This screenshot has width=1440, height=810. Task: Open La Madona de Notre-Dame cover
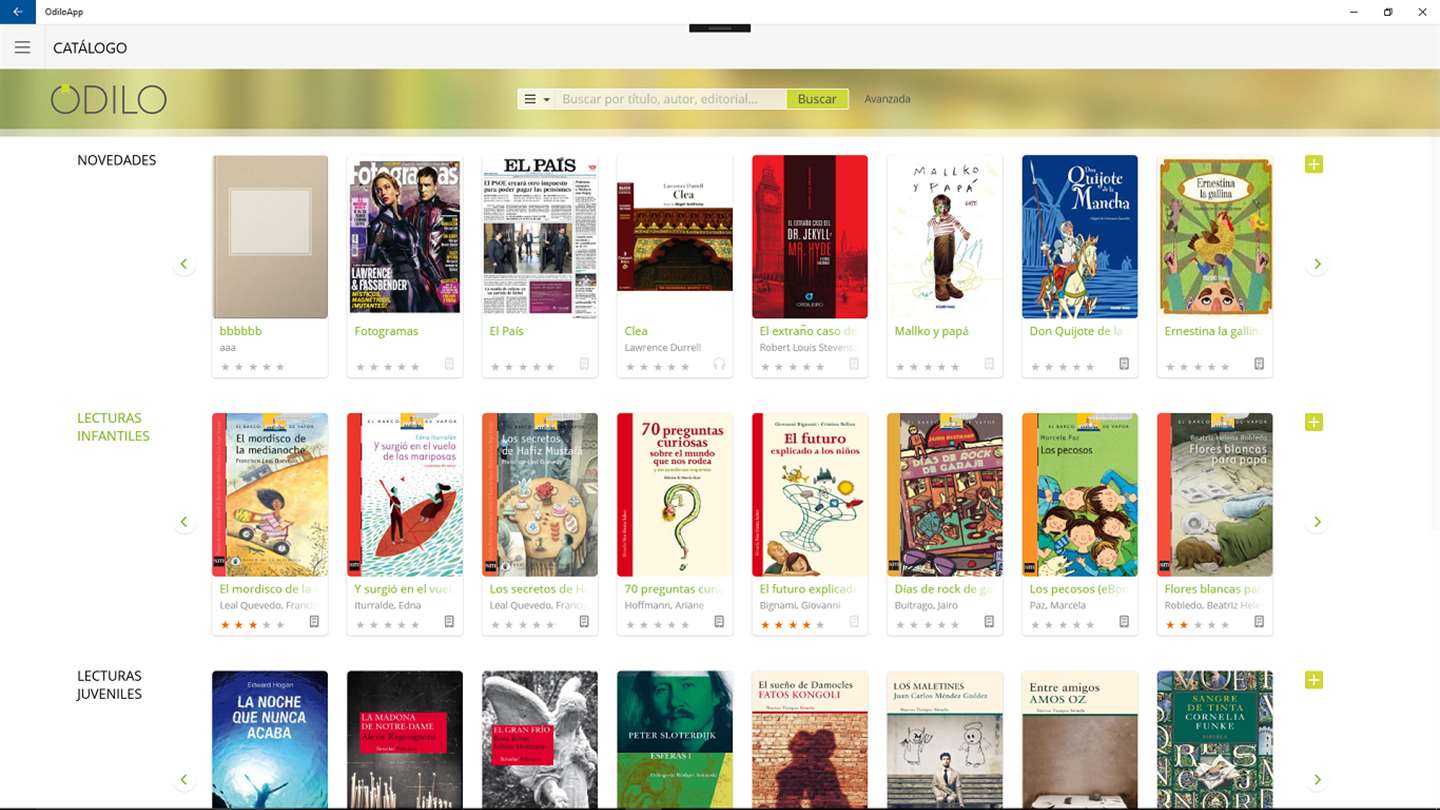click(405, 739)
